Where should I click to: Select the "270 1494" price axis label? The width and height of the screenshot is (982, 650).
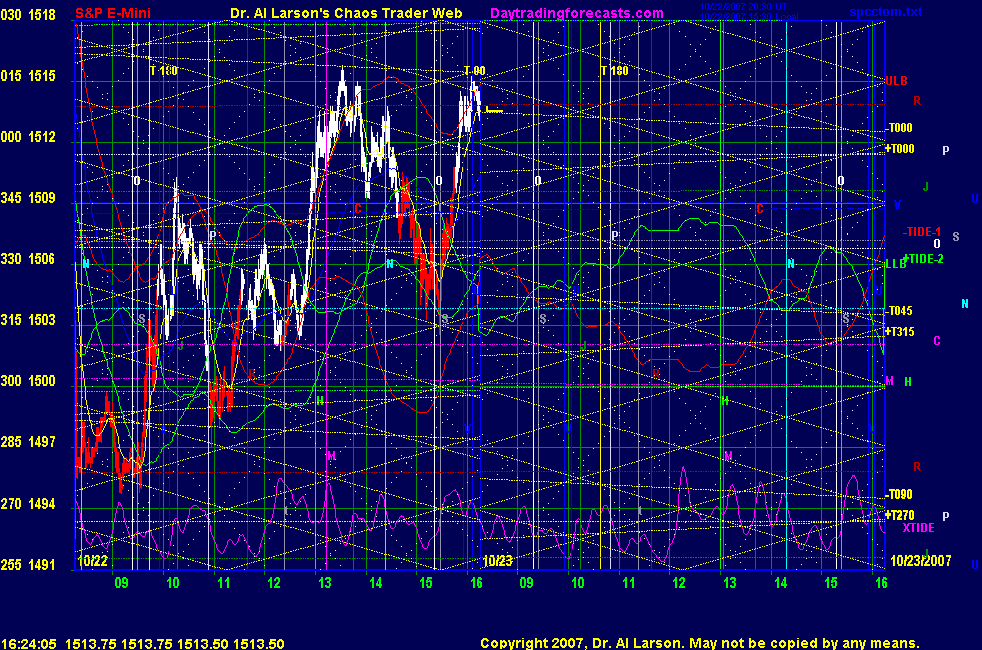click(x=28, y=503)
